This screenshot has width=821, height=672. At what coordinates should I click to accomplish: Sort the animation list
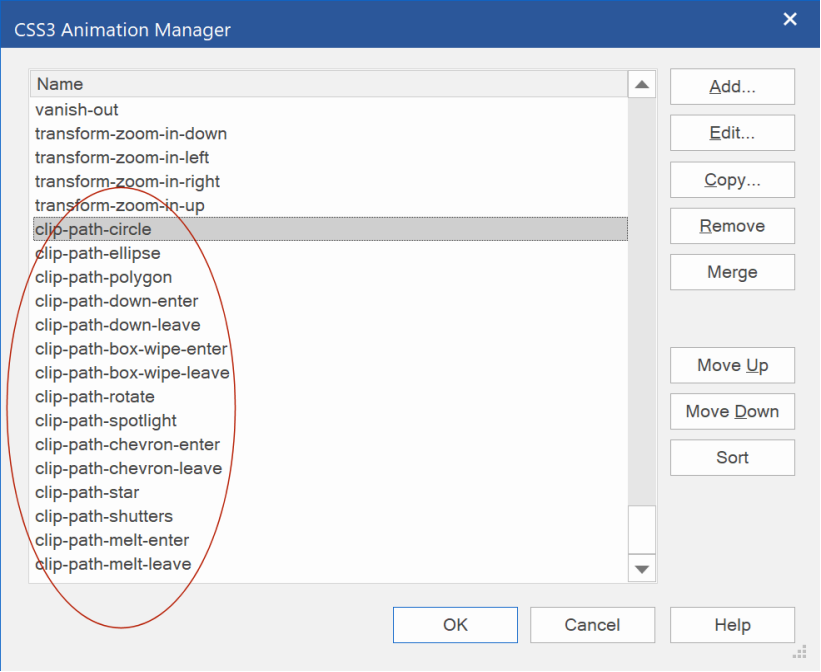point(732,458)
